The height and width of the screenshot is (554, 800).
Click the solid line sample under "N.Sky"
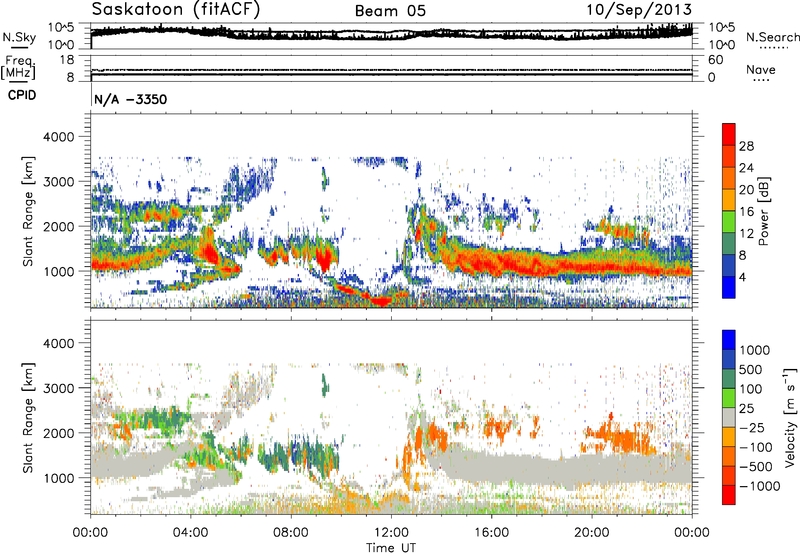[19, 48]
